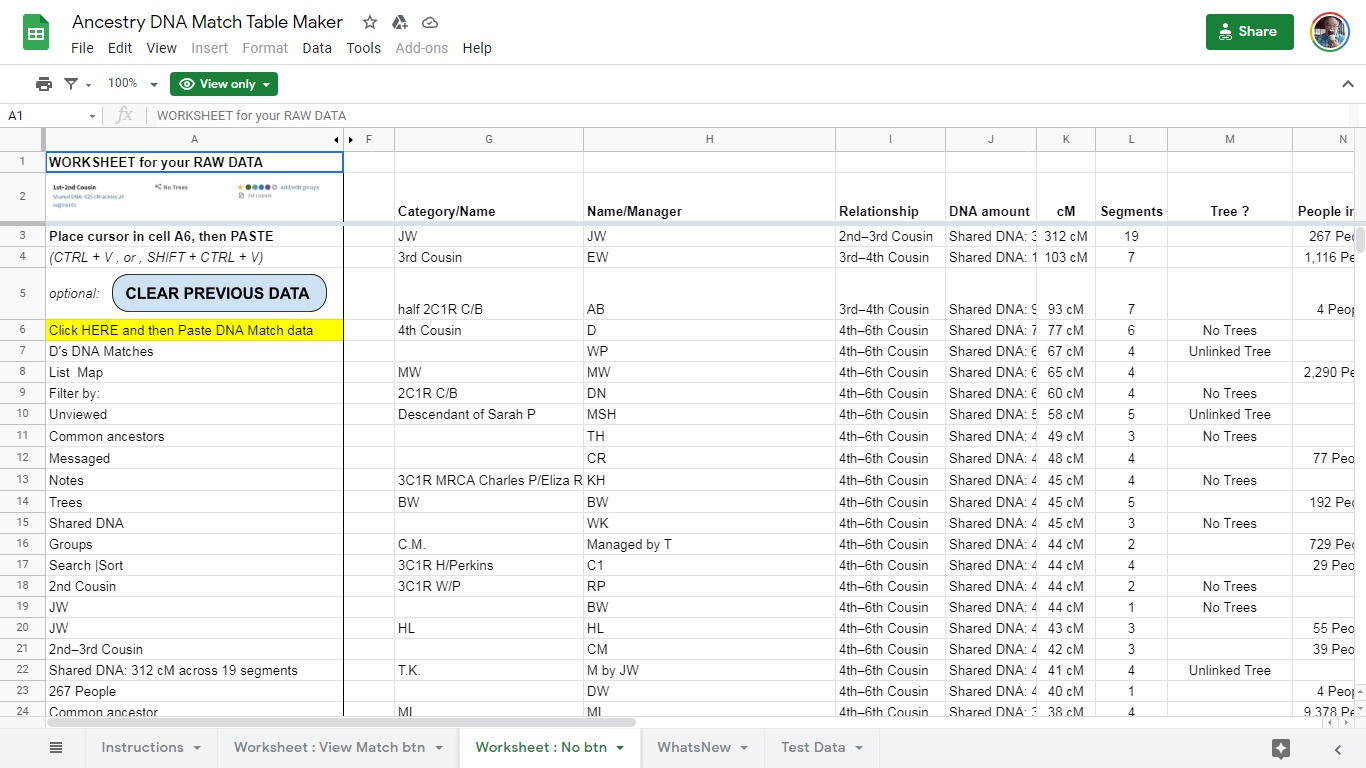The height and width of the screenshot is (768, 1366).
Task: Select the yellow 'Click HERE' paste cell
Action: tap(193, 329)
